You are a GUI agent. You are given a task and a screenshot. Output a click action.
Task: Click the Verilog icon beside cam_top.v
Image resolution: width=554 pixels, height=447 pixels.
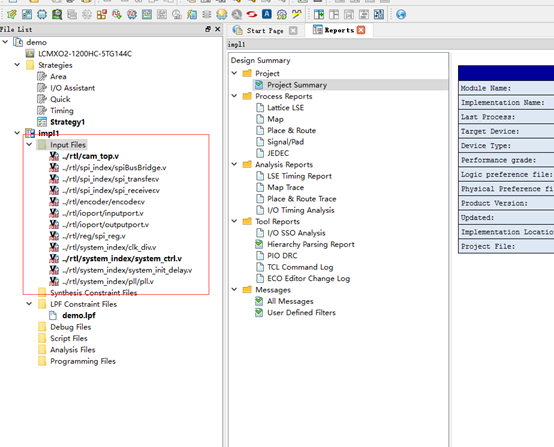coord(54,156)
